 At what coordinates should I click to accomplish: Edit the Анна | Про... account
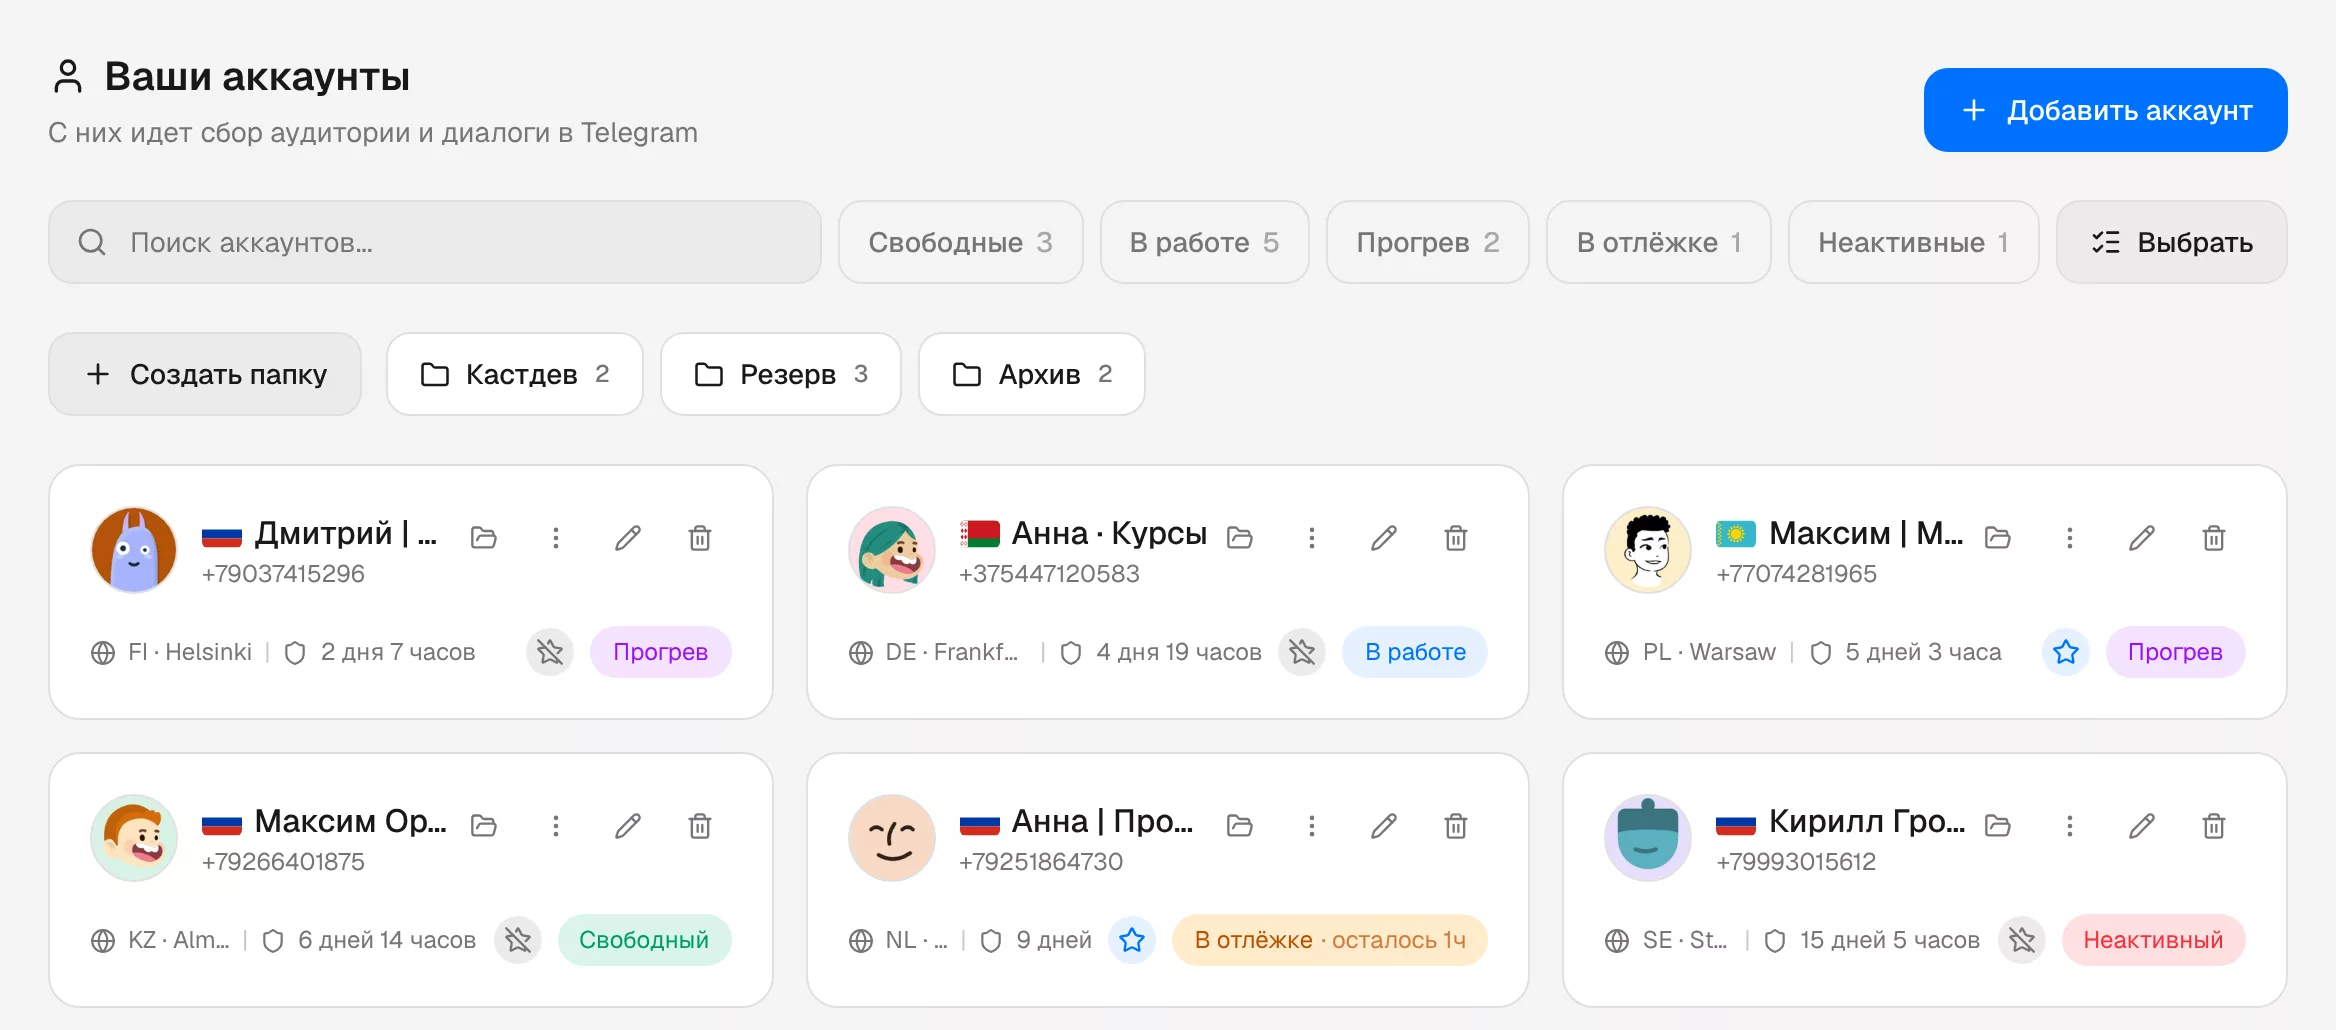[x=1384, y=826]
